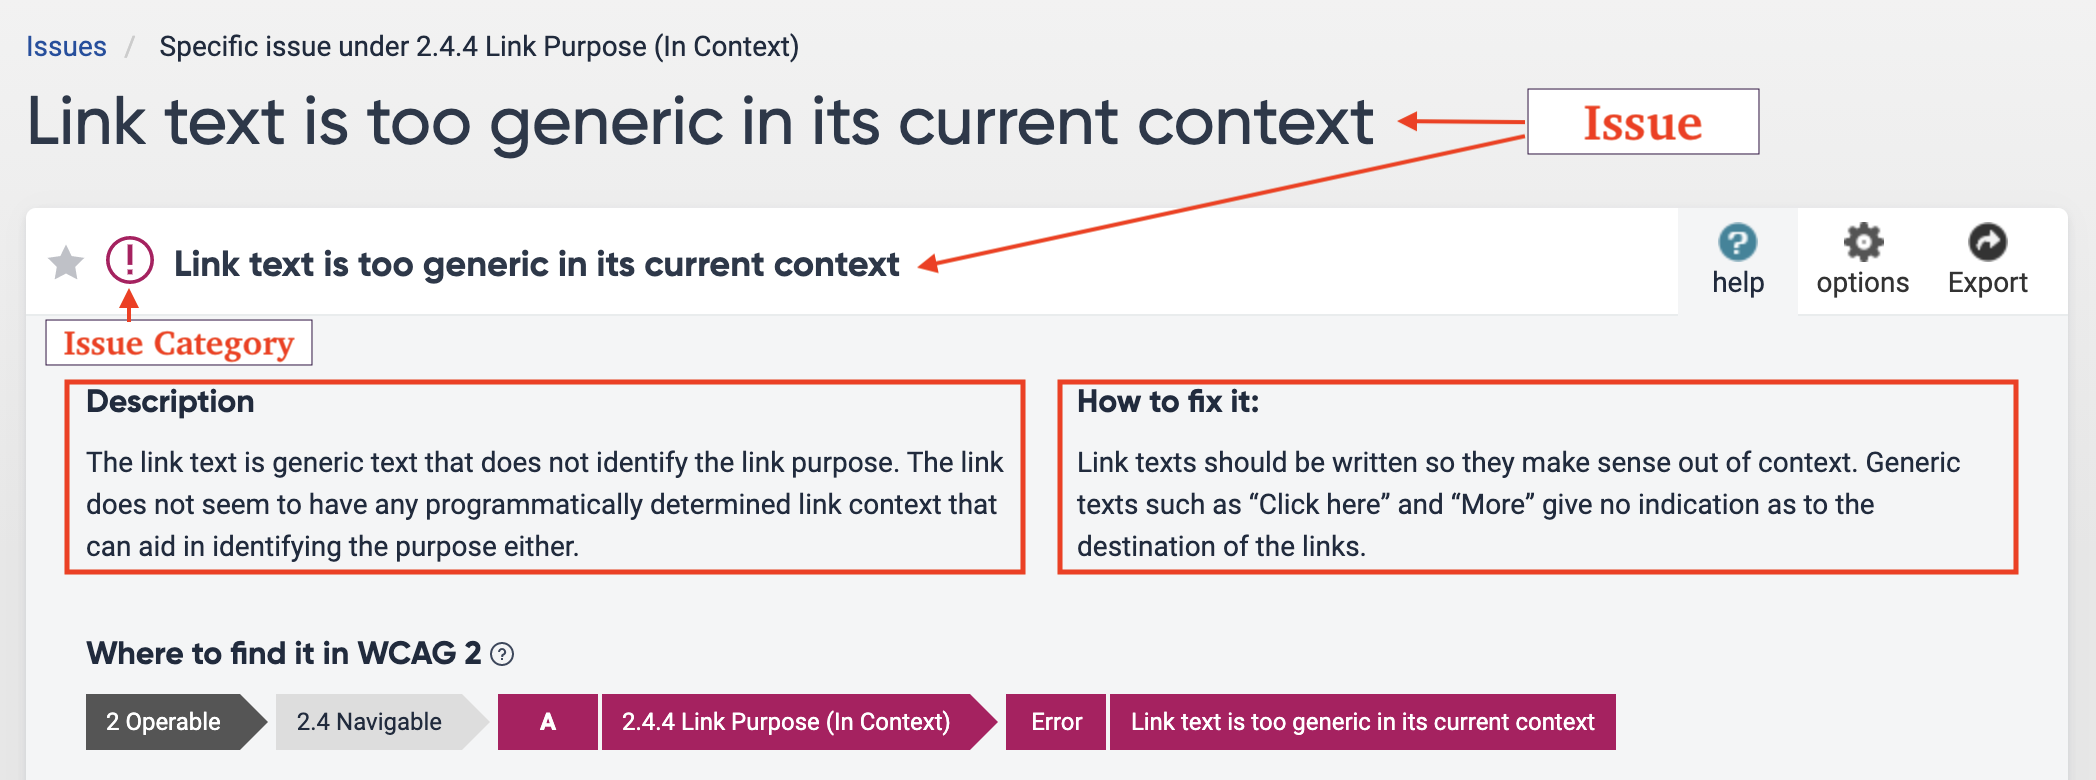This screenshot has height=780, width=2096.
Task: Click the Description heading
Action: coord(170,402)
